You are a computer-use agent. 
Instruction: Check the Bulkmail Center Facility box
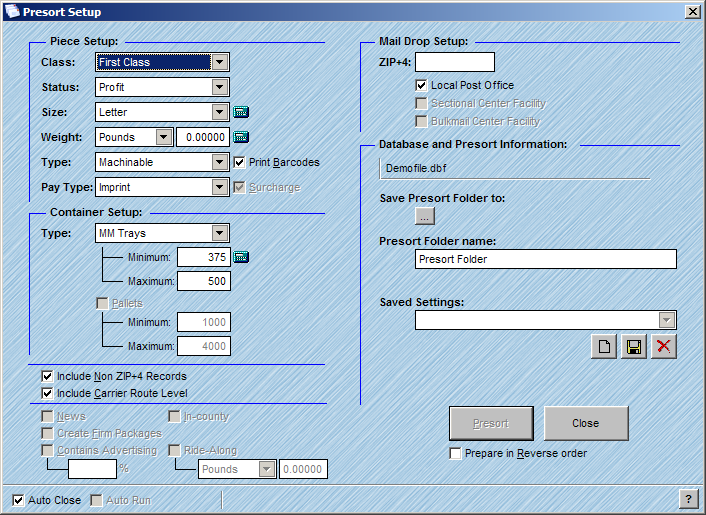click(x=421, y=122)
